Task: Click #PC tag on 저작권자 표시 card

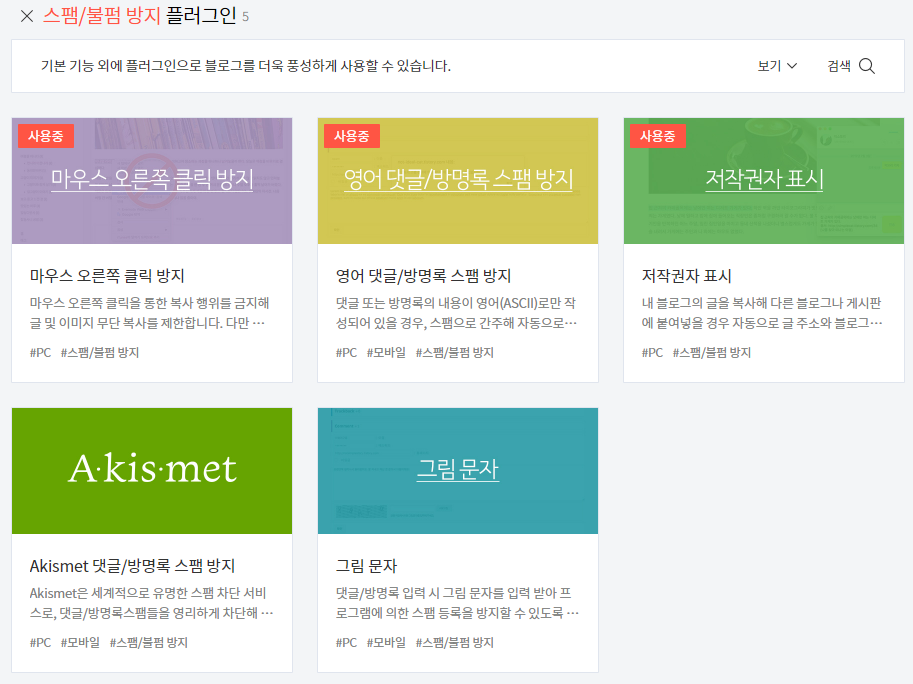Action: pyautogui.click(x=652, y=352)
